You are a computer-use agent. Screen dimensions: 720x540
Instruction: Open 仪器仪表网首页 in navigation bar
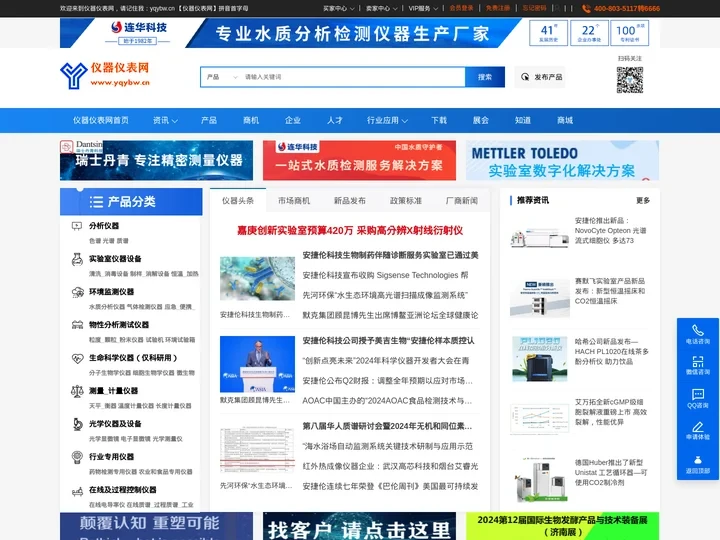click(x=101, y=120)
